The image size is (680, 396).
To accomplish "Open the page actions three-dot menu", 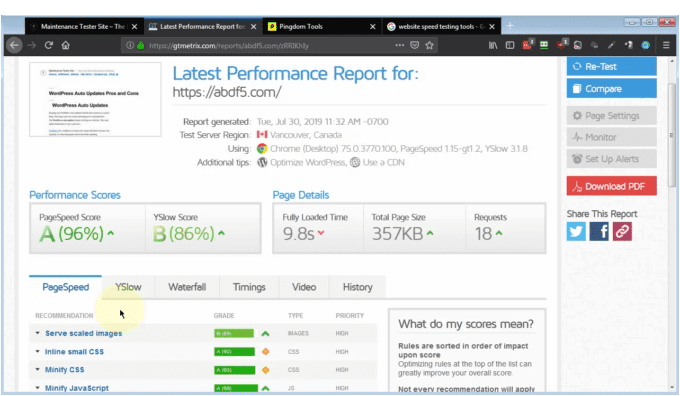I will point(399,45).
